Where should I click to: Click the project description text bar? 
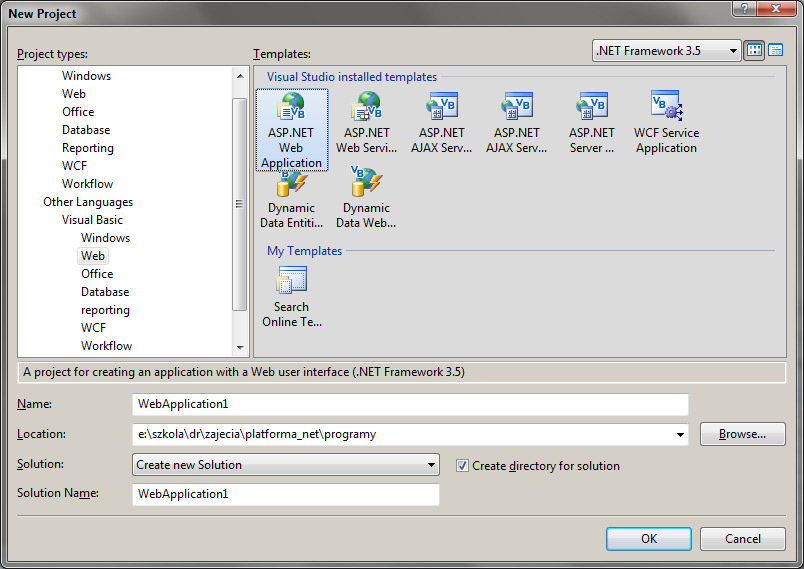401,372
